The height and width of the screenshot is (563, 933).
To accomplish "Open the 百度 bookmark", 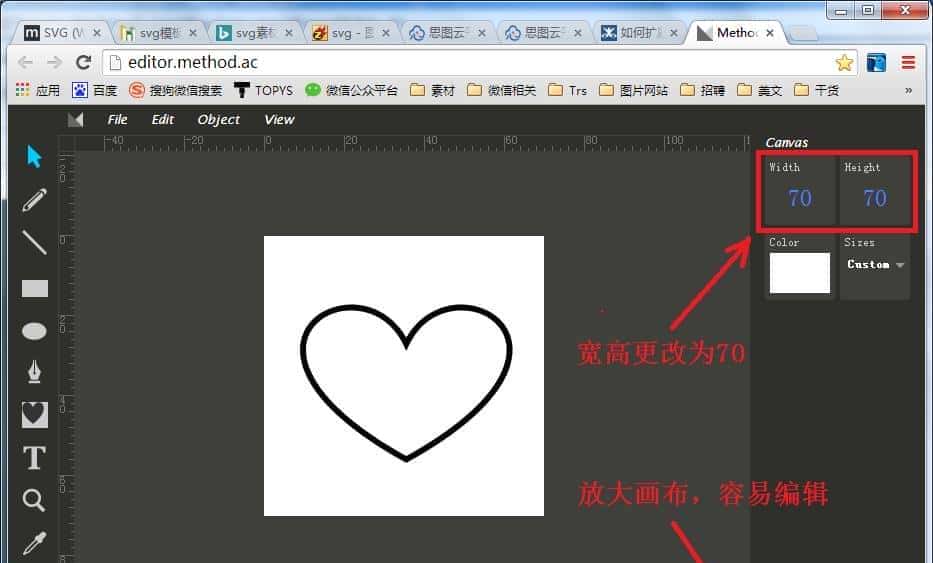I will coord(95,90).
